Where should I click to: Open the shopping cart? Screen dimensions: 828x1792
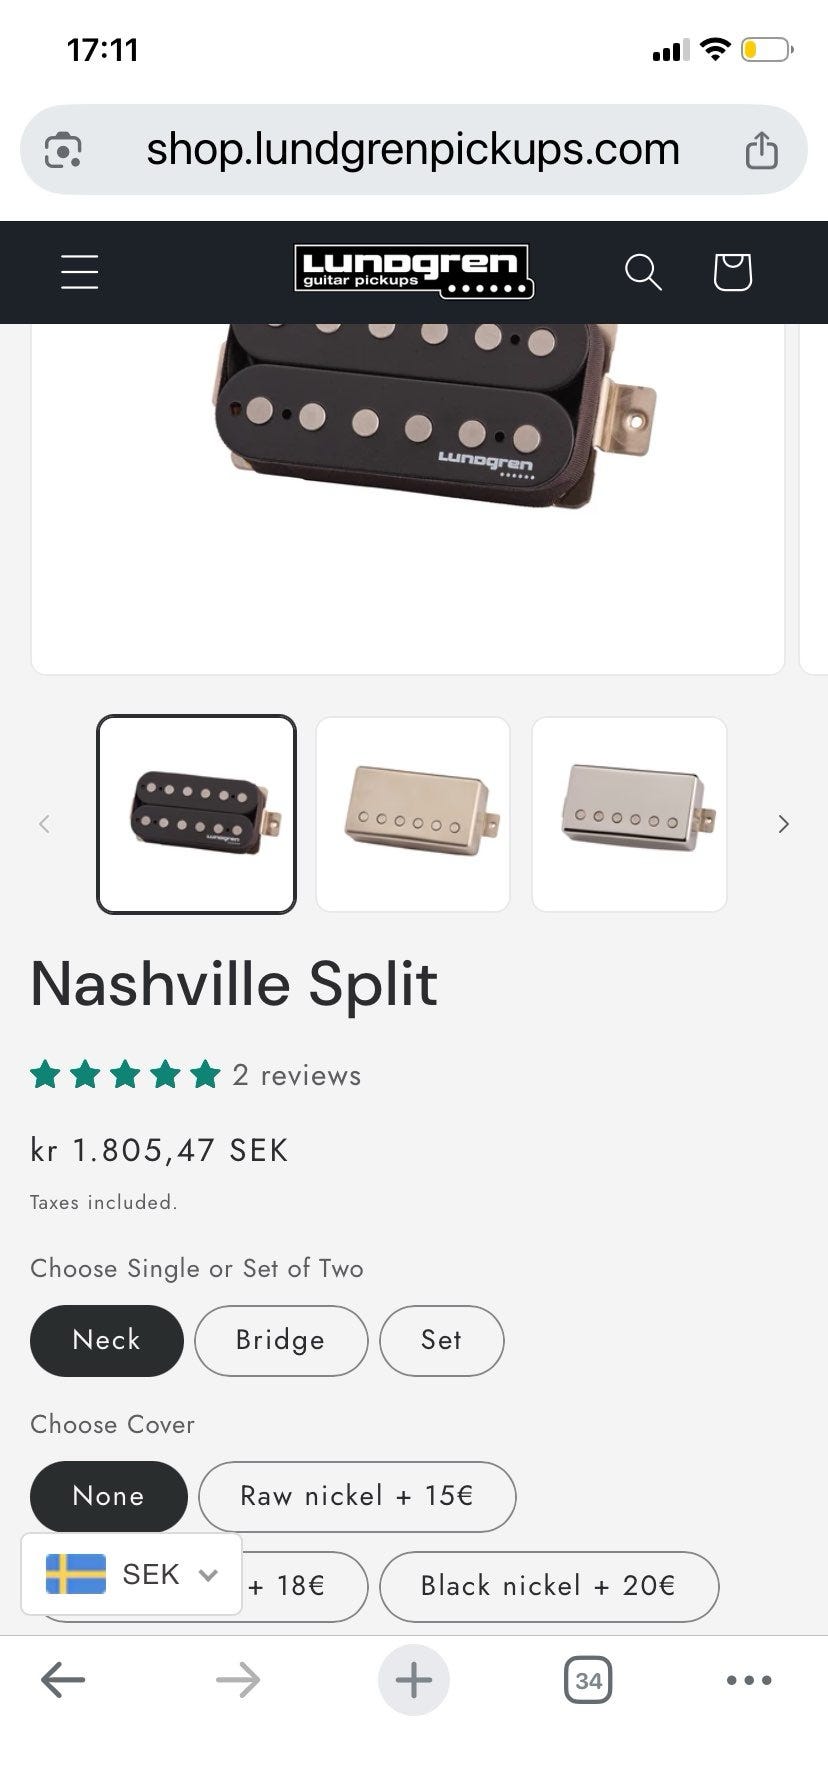732,272
